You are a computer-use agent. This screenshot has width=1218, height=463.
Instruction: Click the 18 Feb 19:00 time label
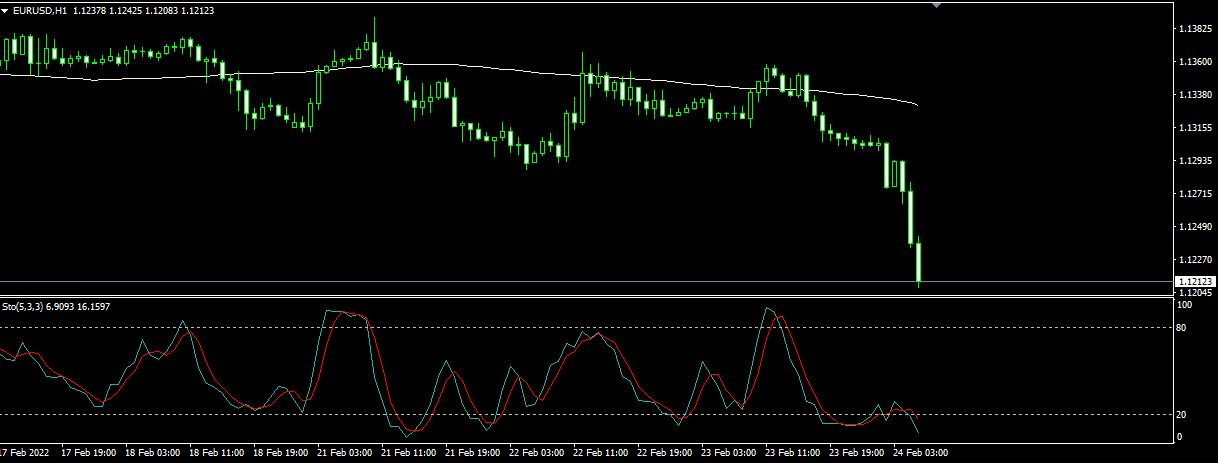(x=280, y=452)
